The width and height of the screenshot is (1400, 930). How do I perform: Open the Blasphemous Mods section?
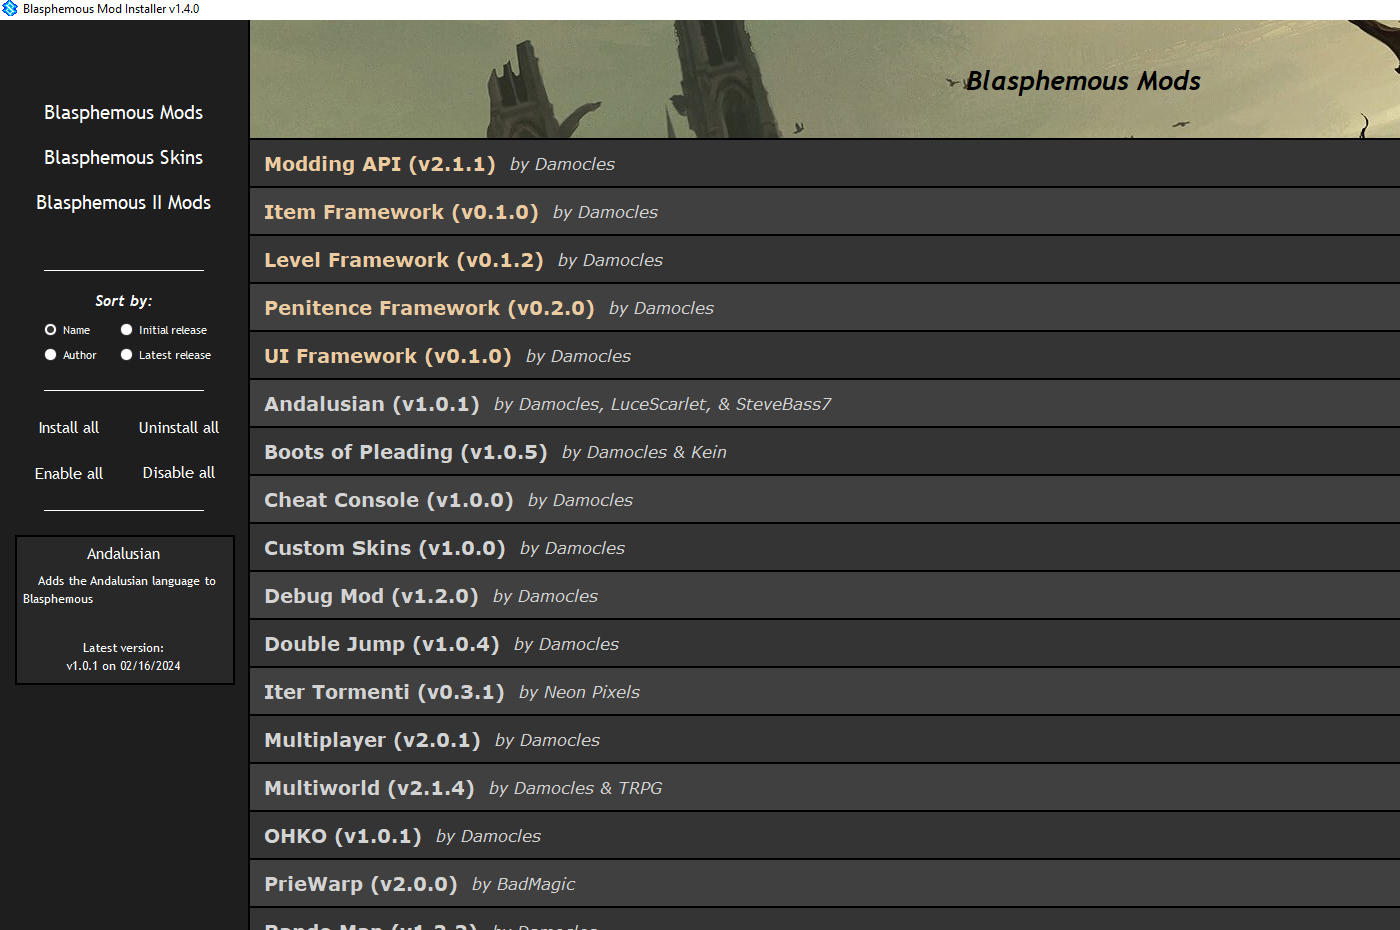(123, 113)
